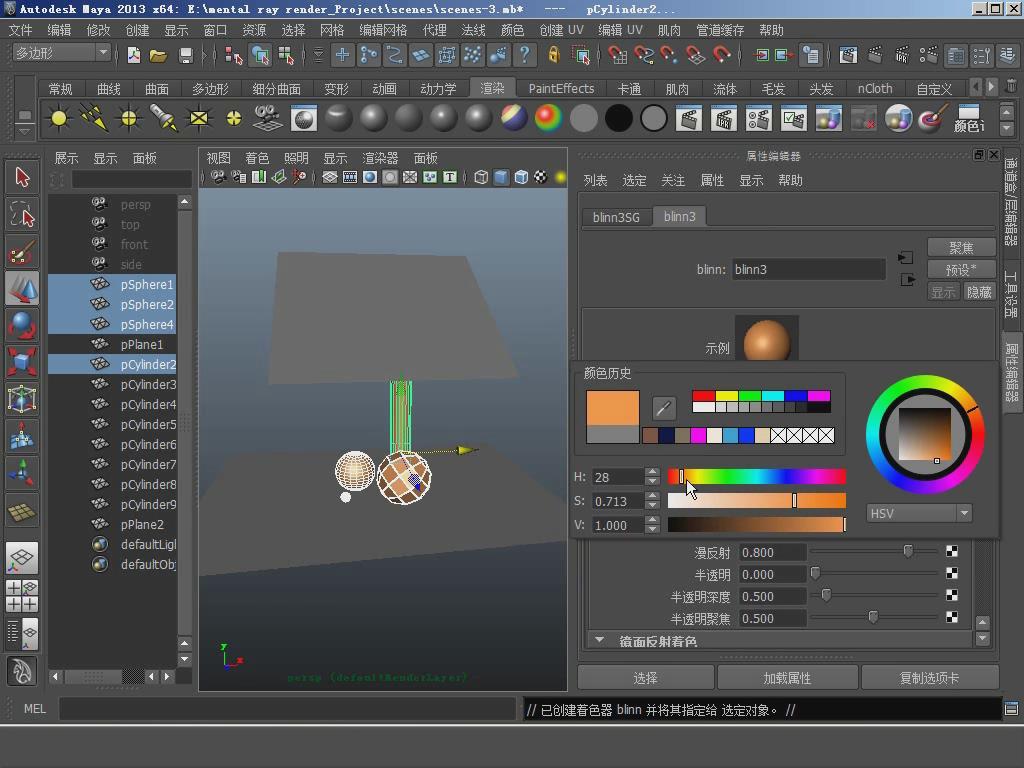Create an area light from shelf
This screenshot has width=1024, height=768.
pos(199,118)
